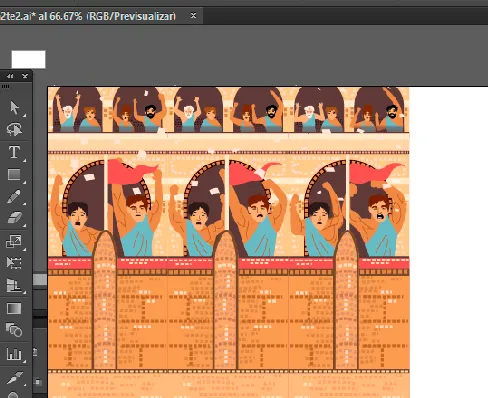Click the white rectangle above the toolbar
Screen dimensions: 488x398
pos(28,59)
